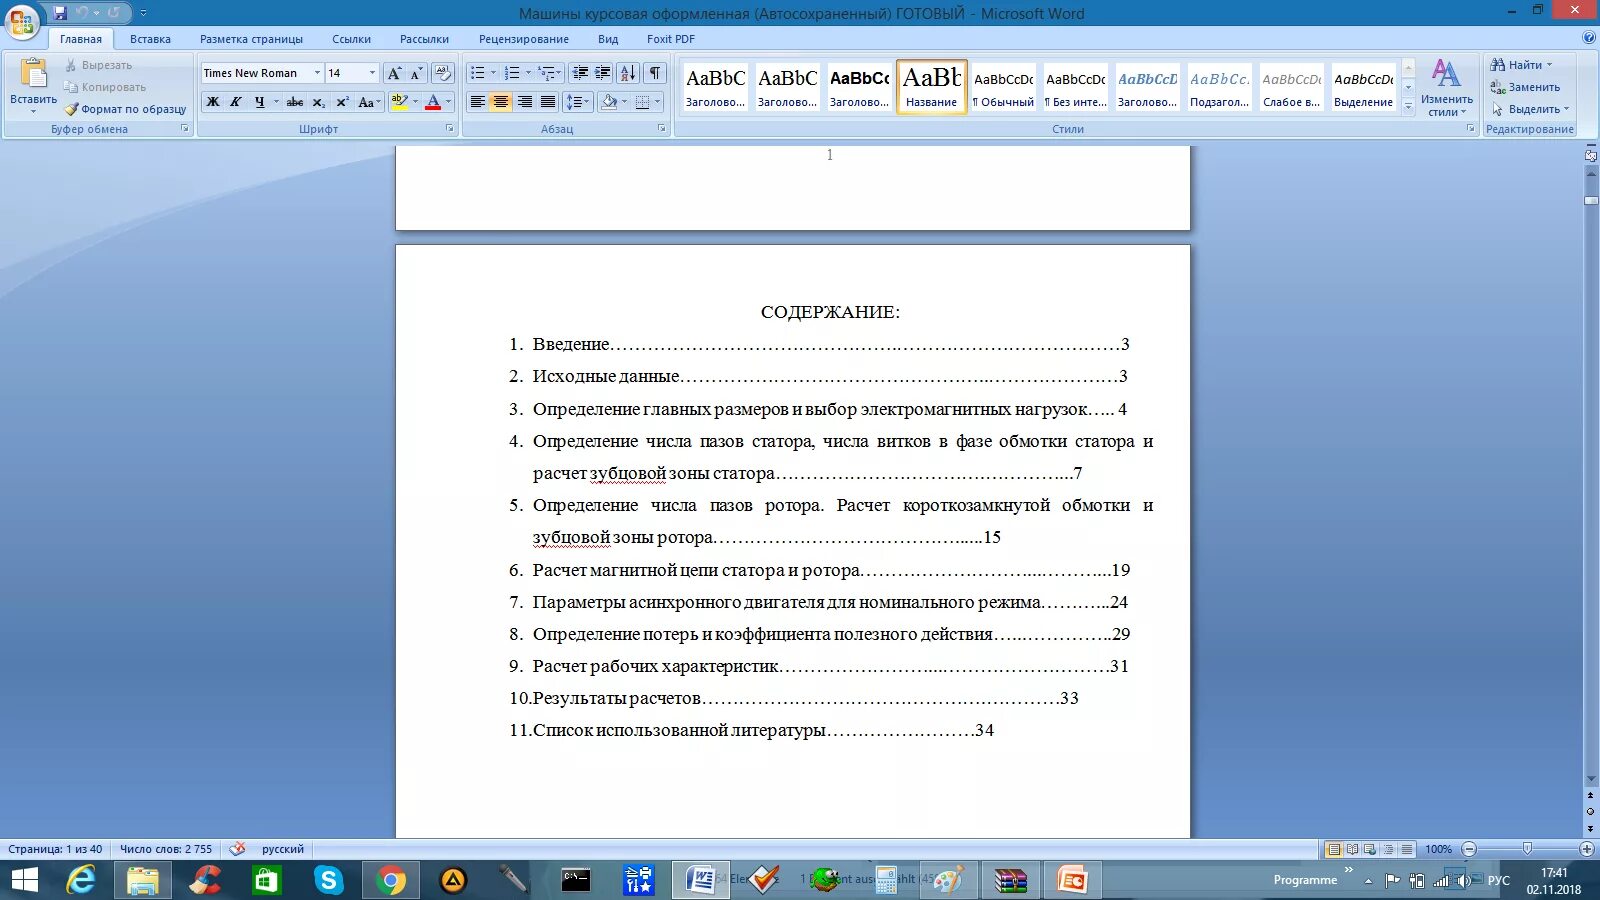1600x900 pixels.
Task: Click the Sort icon
Action: 628,73
